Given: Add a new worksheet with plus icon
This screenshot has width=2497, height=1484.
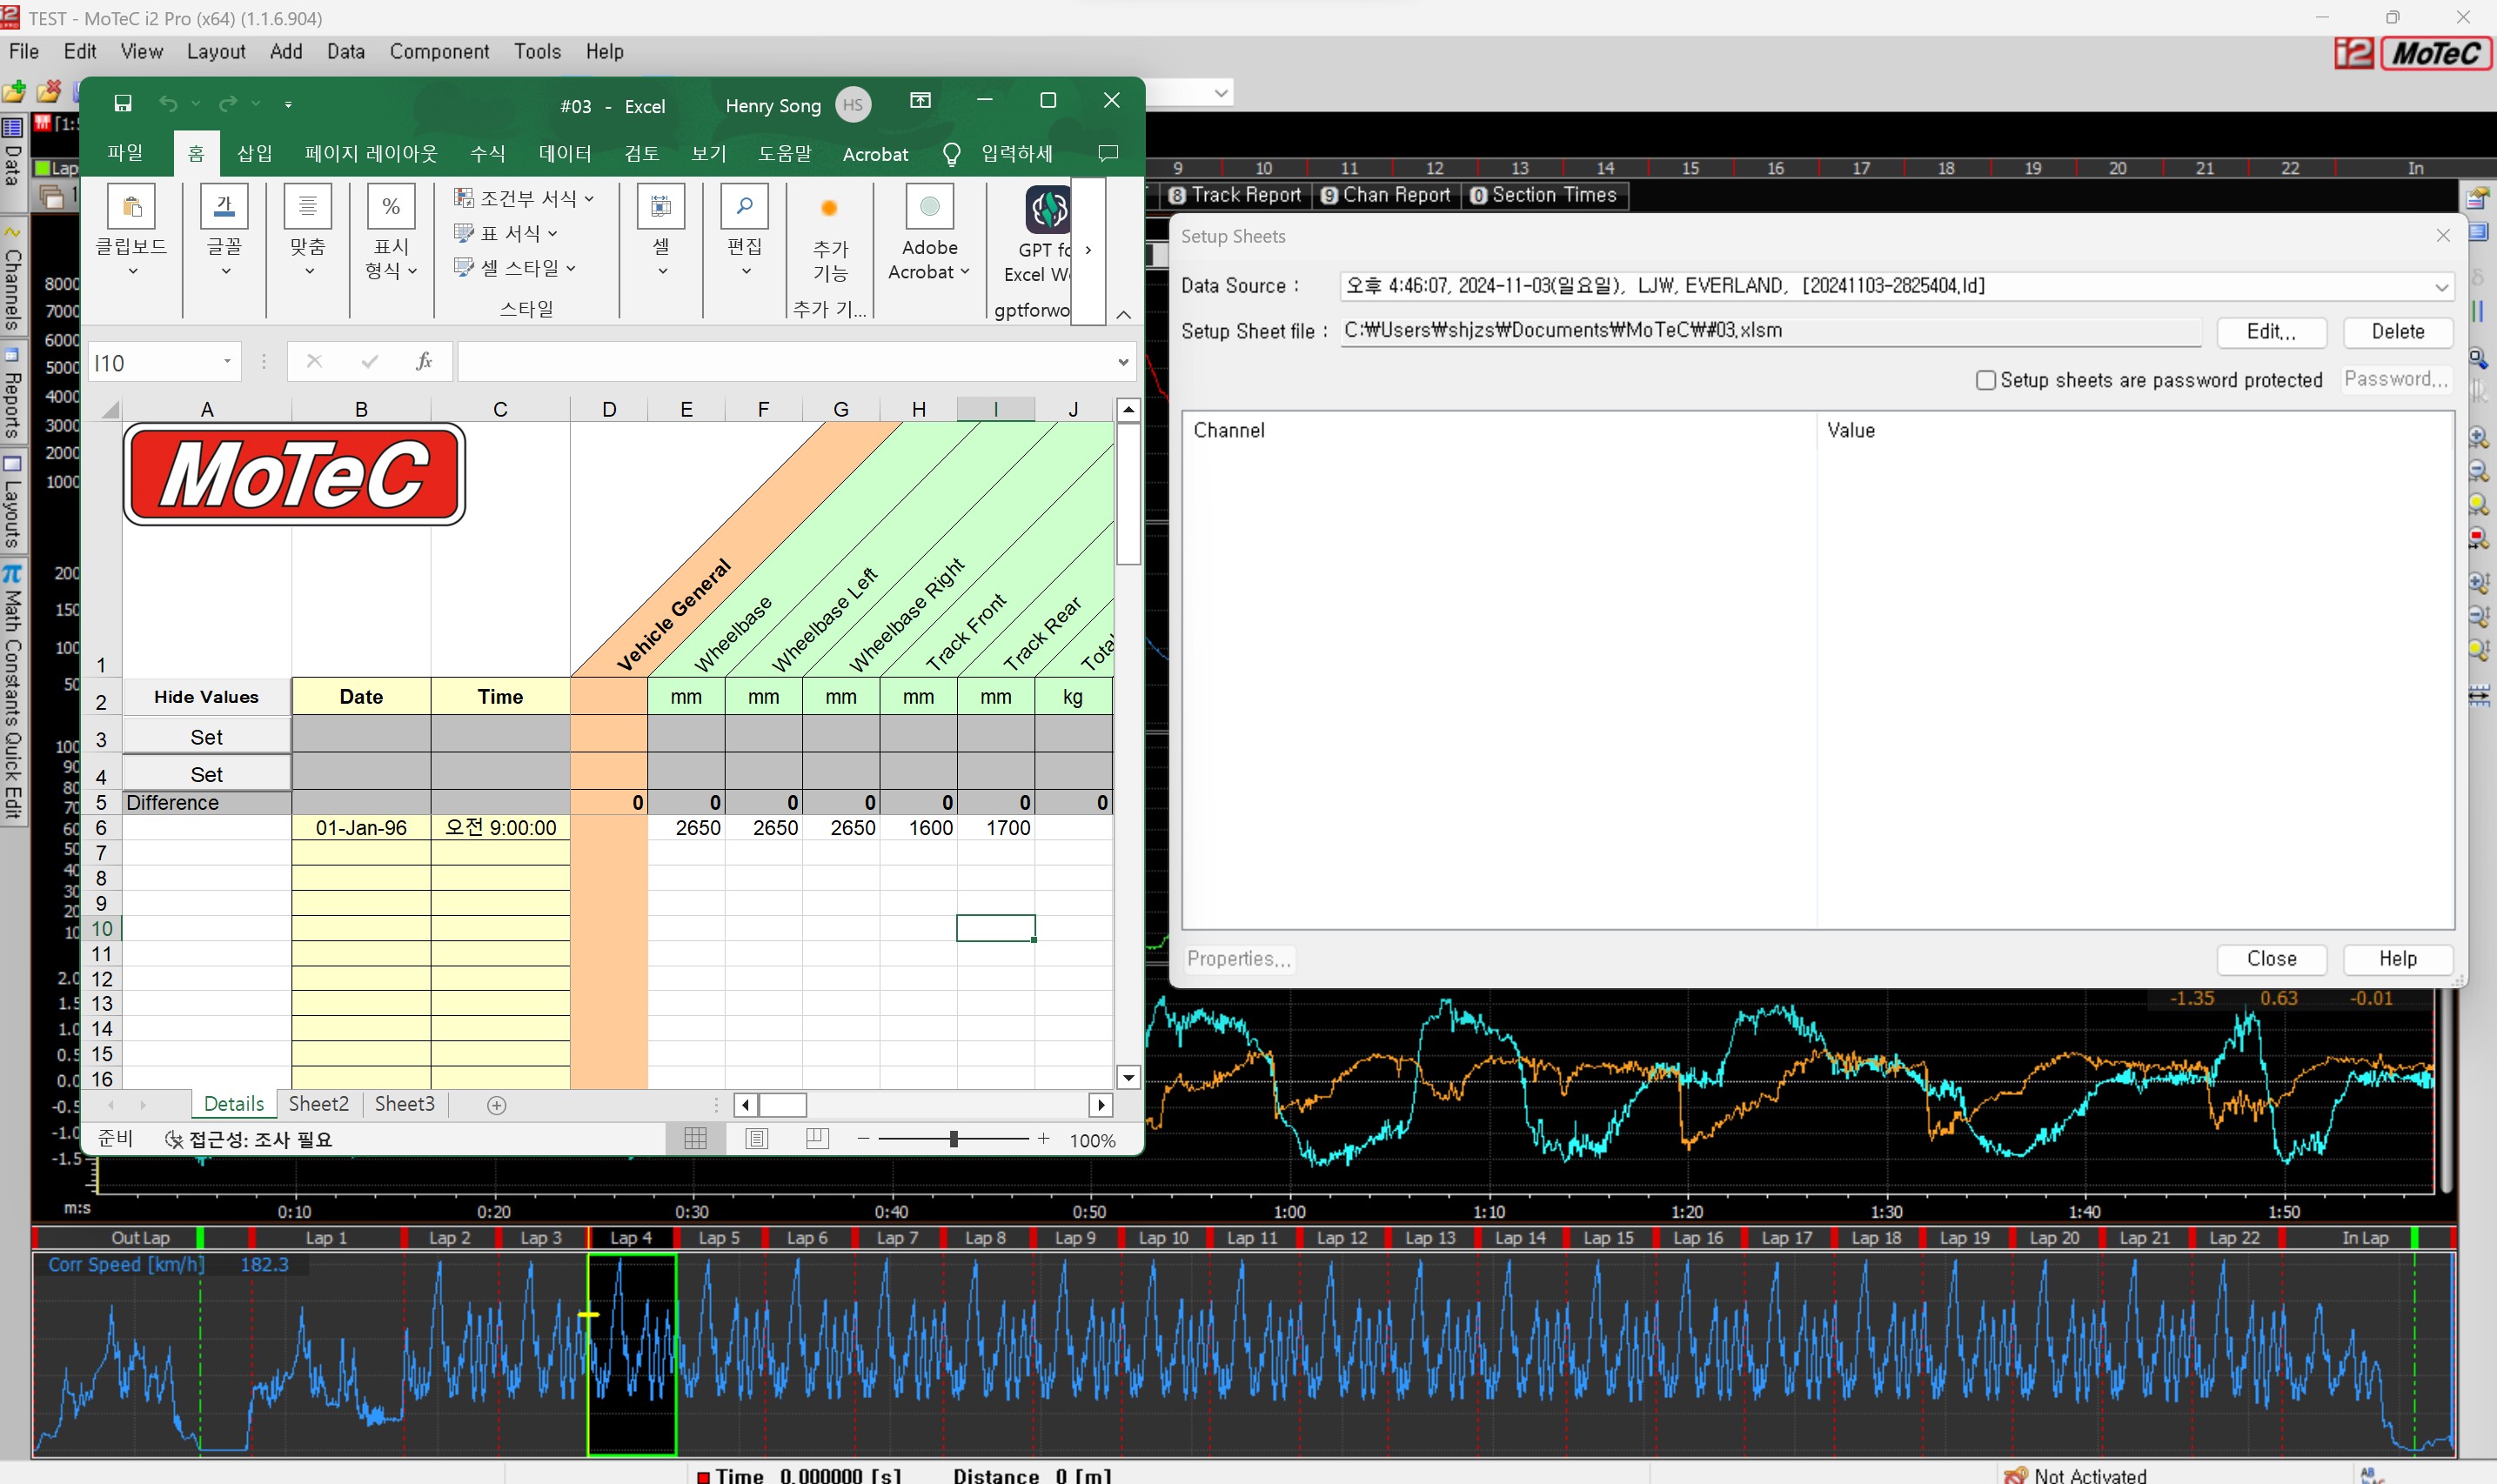Looking at the screenshot, I should [x=497, y=1105].
